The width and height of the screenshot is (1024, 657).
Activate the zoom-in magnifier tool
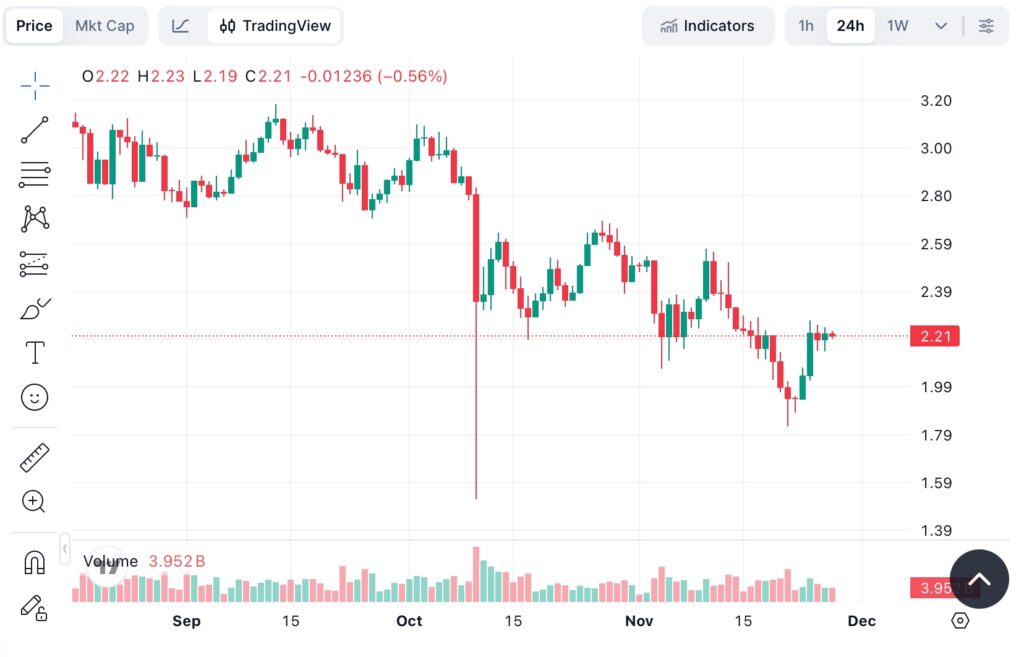pos(34,501)
